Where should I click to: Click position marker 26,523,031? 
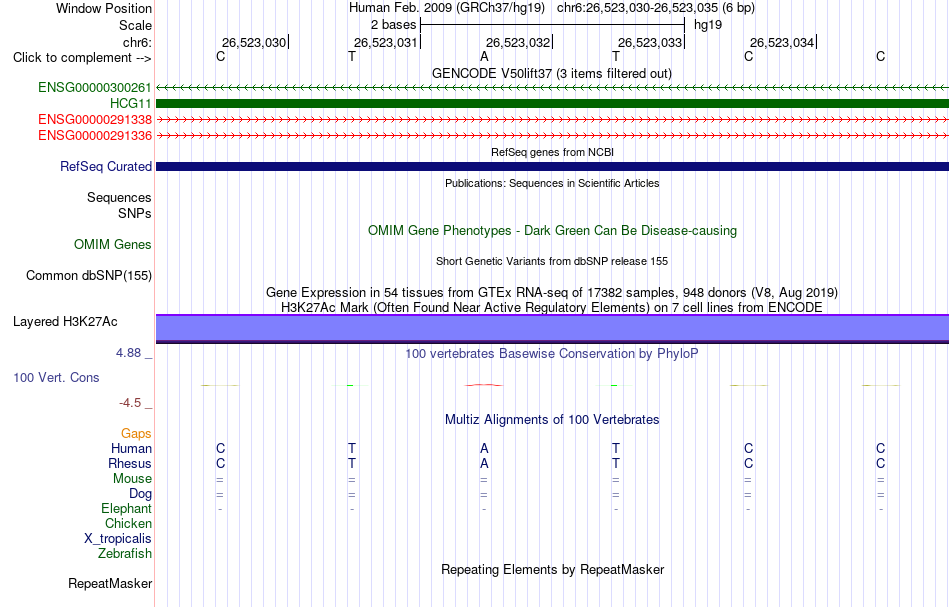click(x=385, y=42)
